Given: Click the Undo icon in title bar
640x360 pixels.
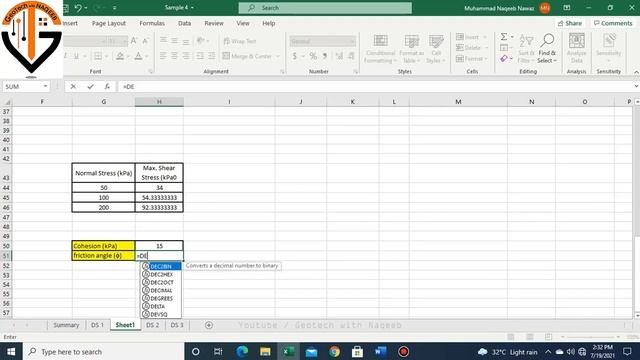Looking at the screenshot, I should coord(78,8).
